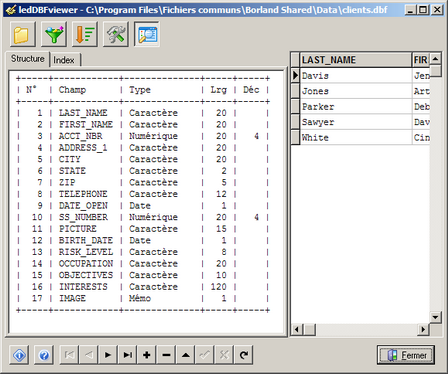Click row indicator for Parker row

click(x=295, y=107)
